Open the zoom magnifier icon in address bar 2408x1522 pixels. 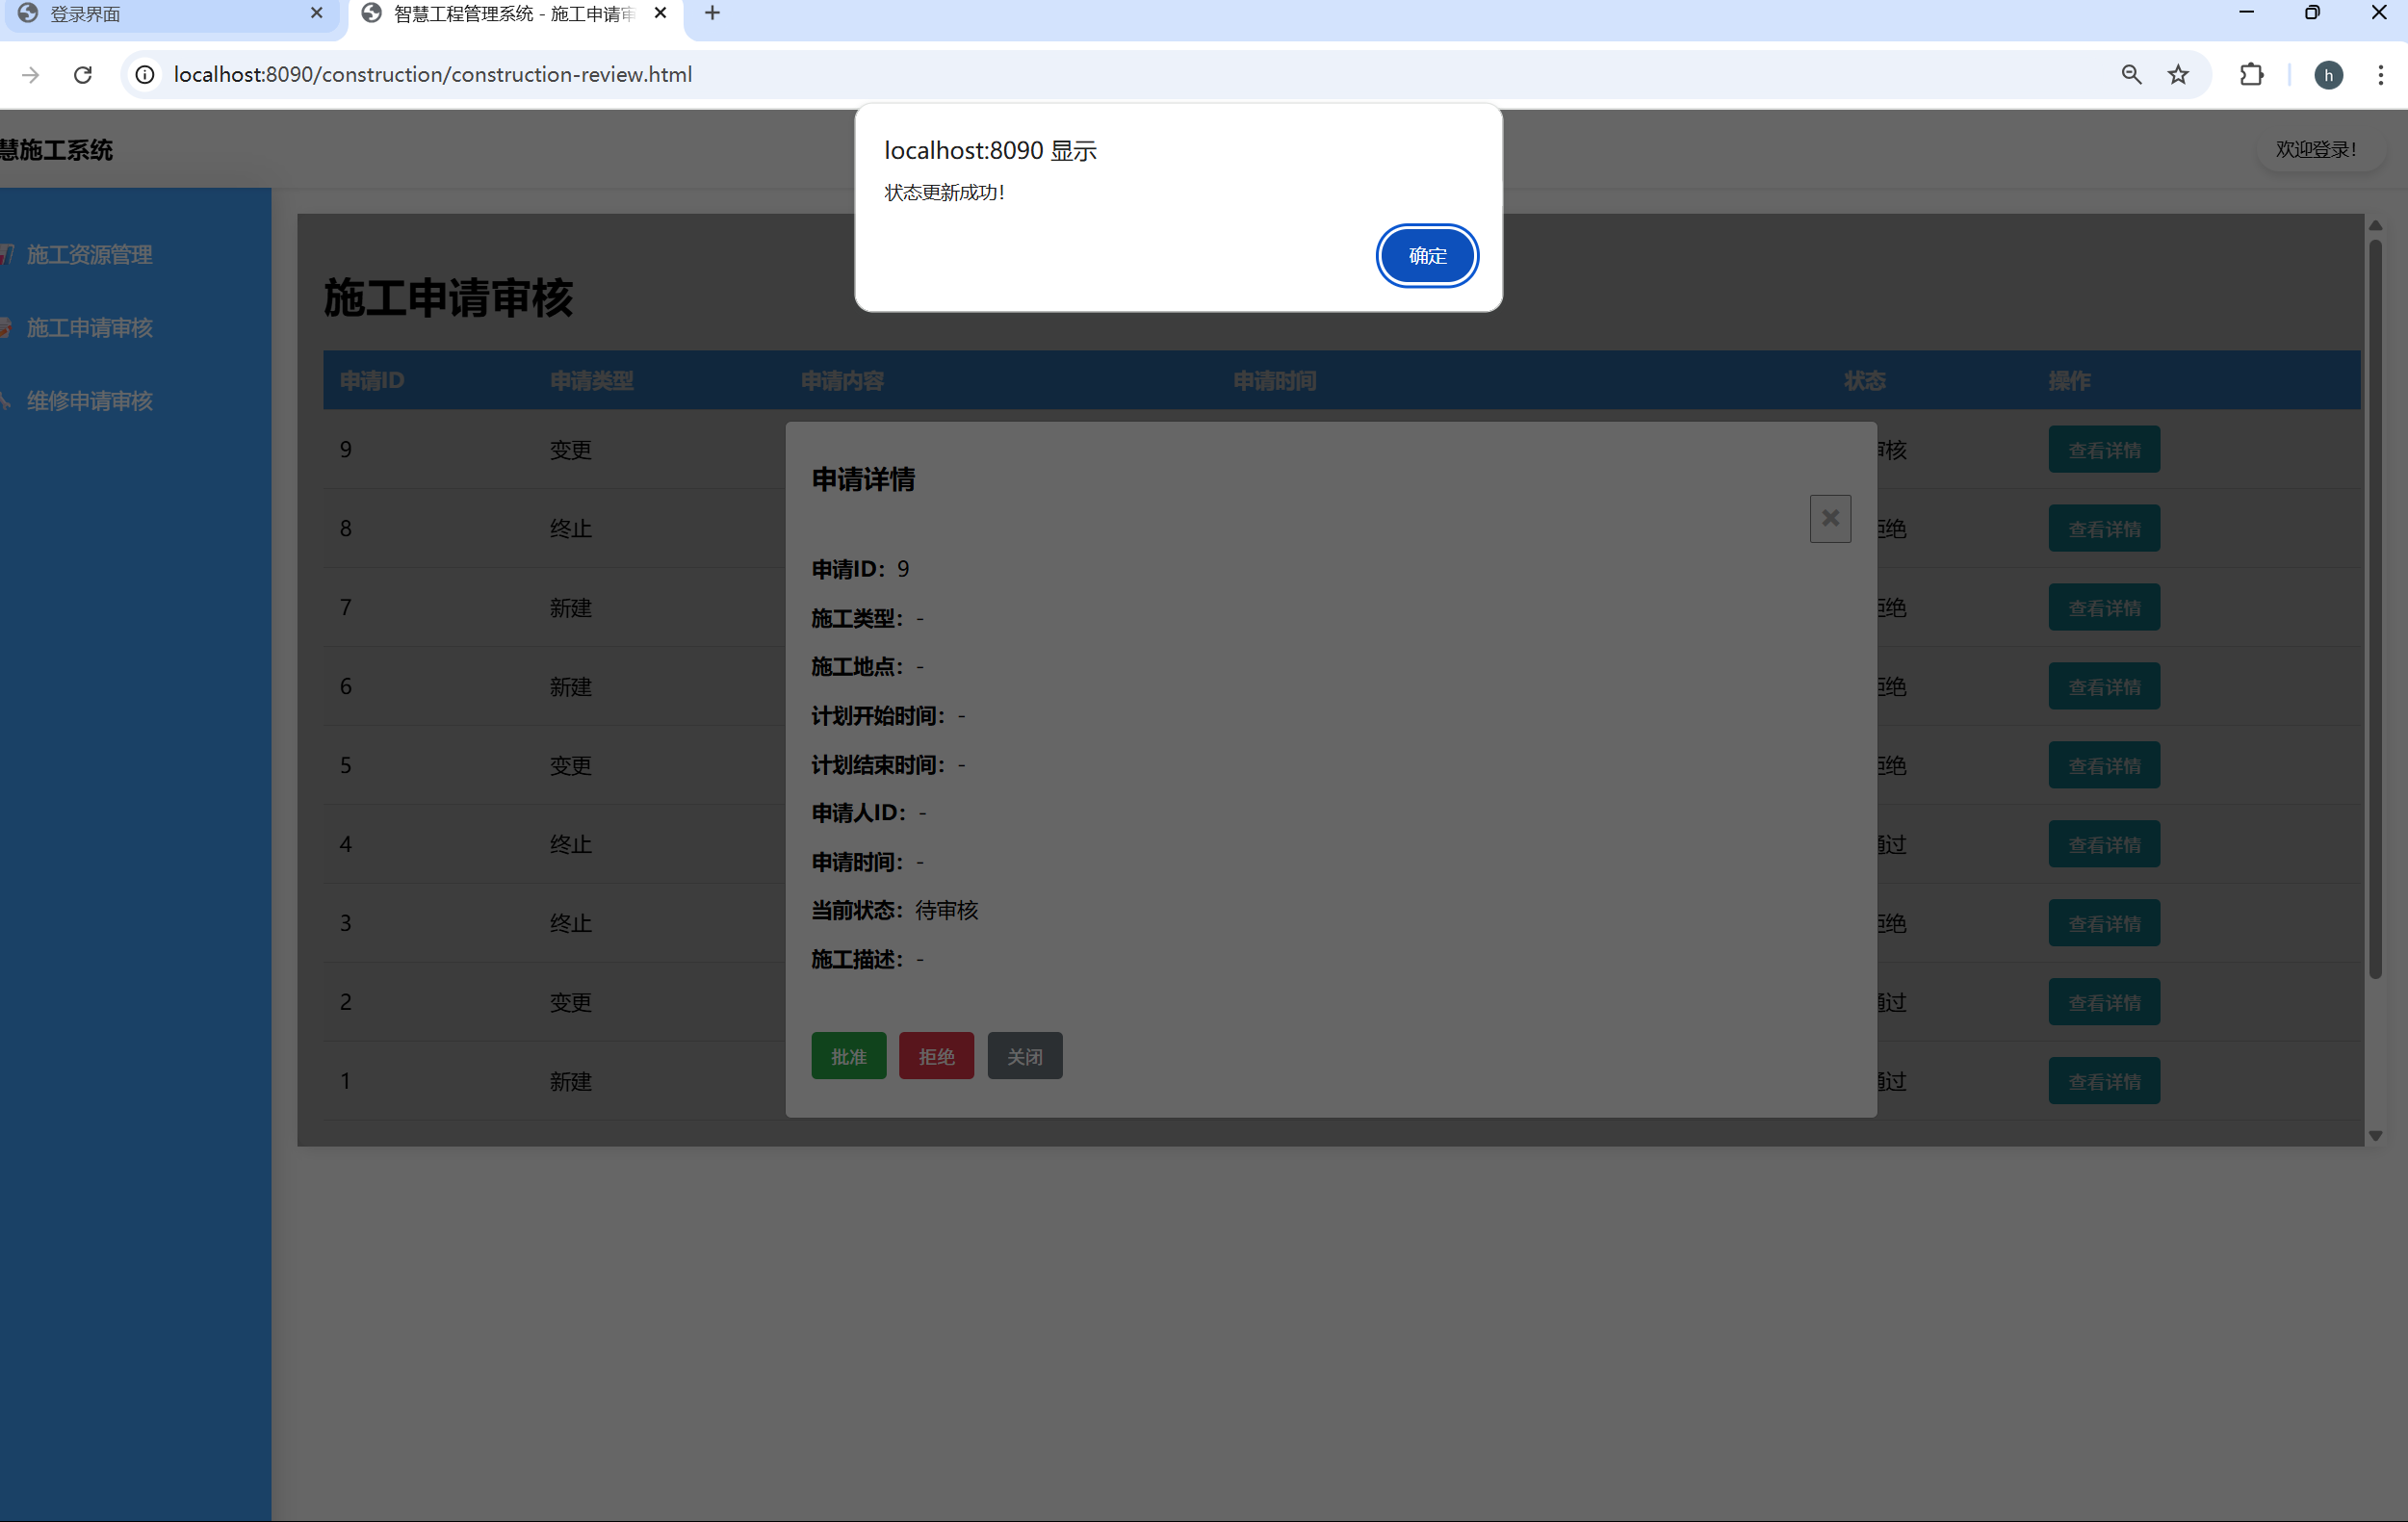[2130, 75]
